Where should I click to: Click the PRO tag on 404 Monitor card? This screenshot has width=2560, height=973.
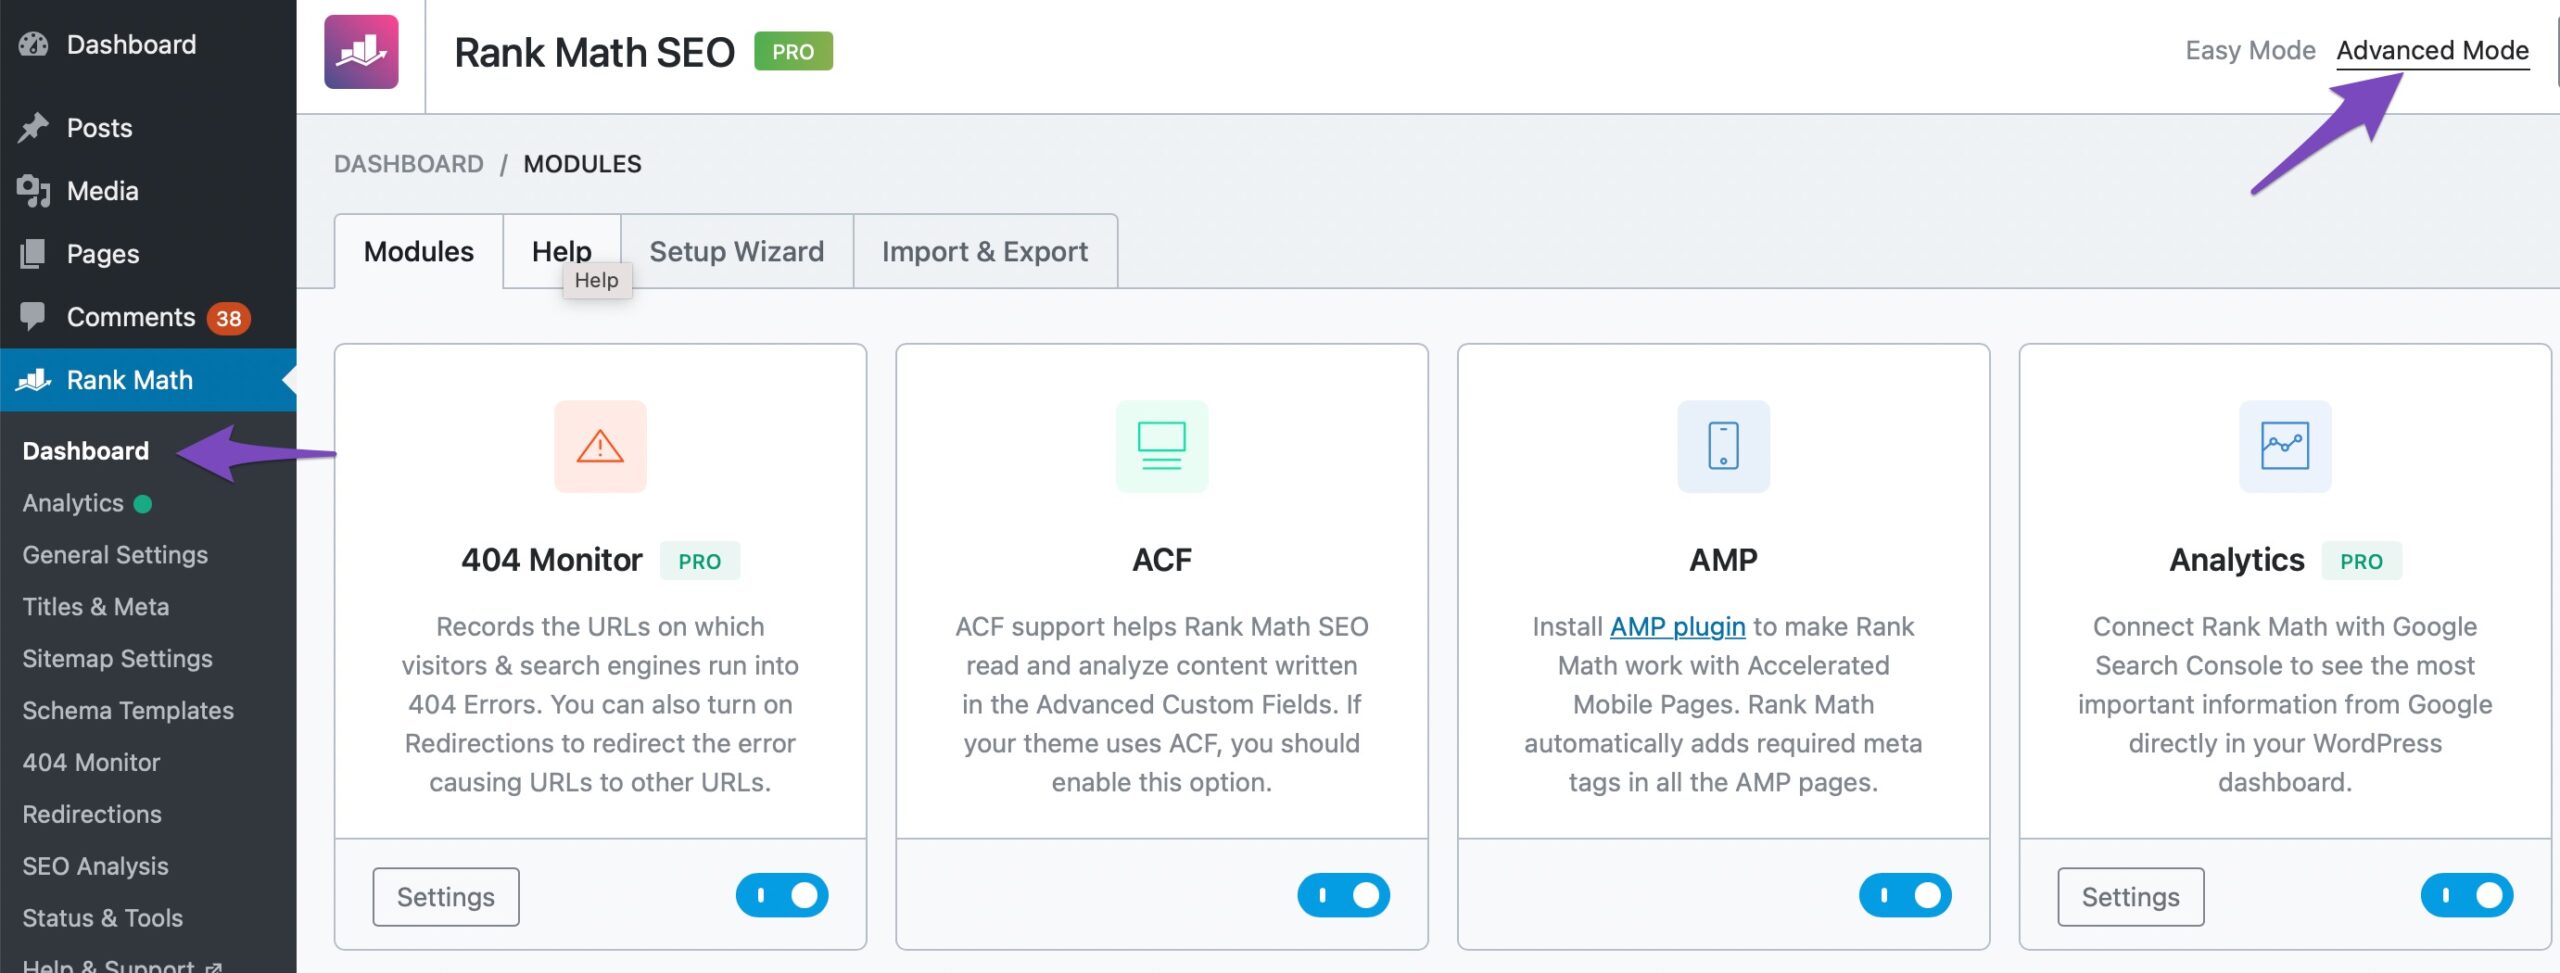(x=700, y=561)
